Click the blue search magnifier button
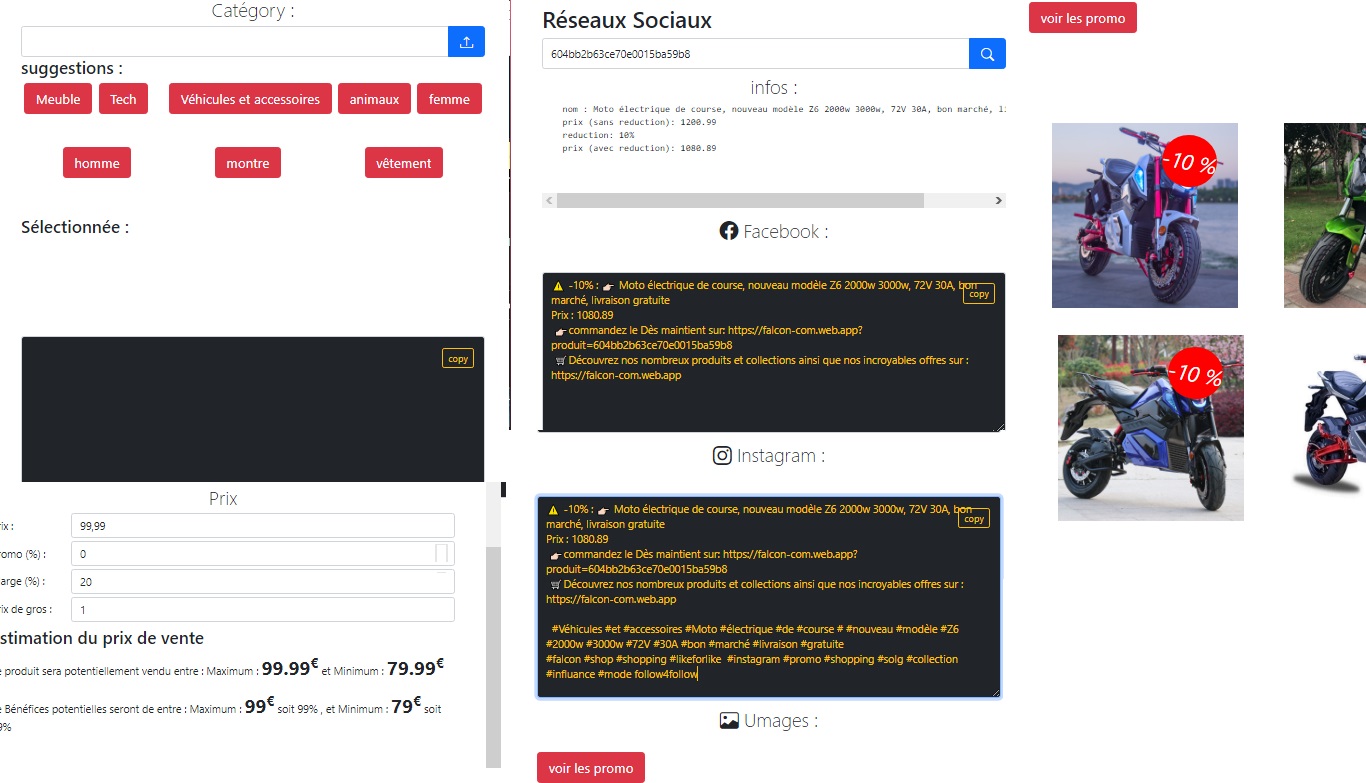 (987, 54)
